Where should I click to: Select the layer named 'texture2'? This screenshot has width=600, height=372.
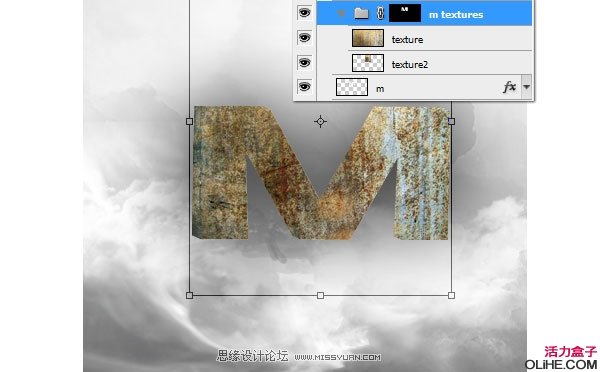point(409,64)
